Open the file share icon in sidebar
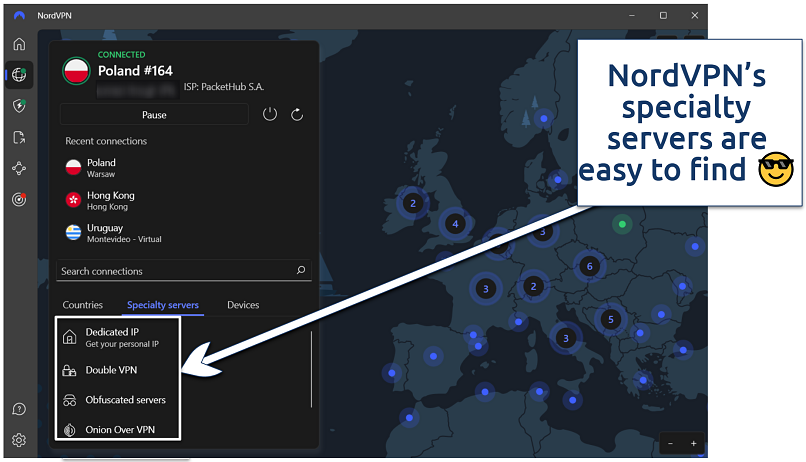 point(19,137)
